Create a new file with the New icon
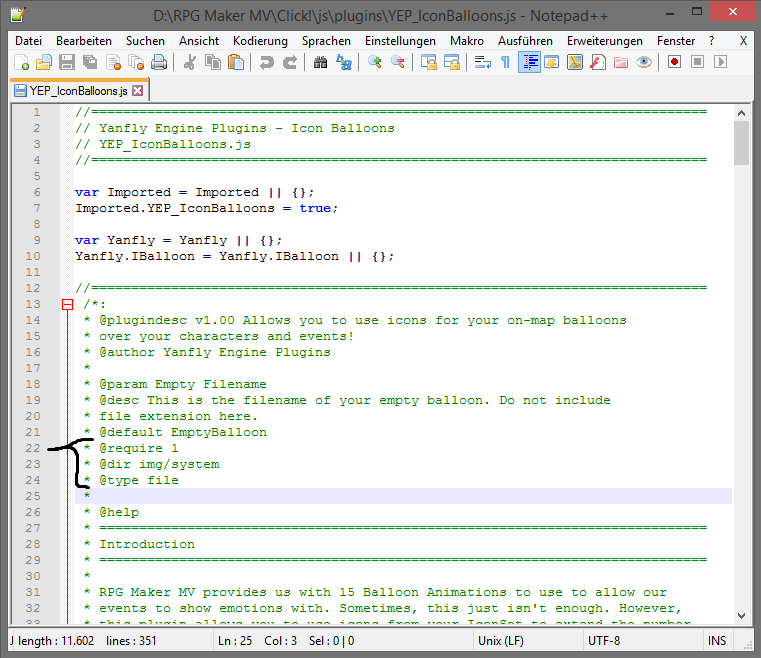Viewport: 761px width, 658px height. (21, 62)
